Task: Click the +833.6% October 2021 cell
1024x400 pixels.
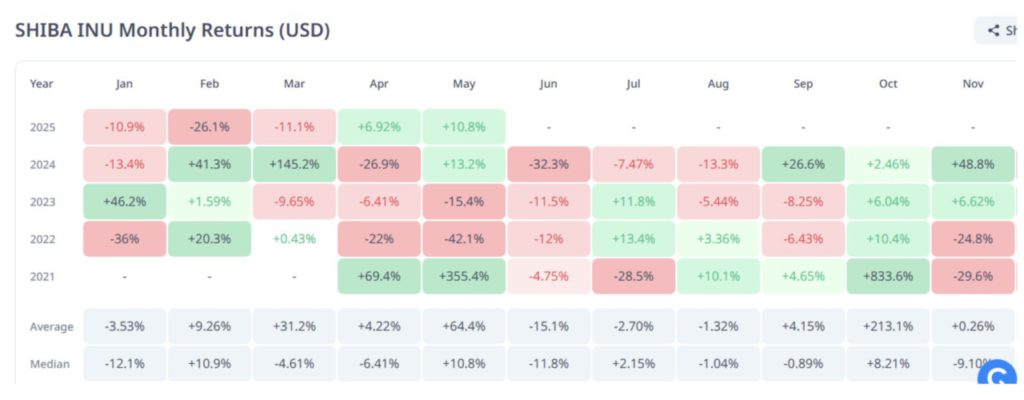Action: (x=888, y=276)
